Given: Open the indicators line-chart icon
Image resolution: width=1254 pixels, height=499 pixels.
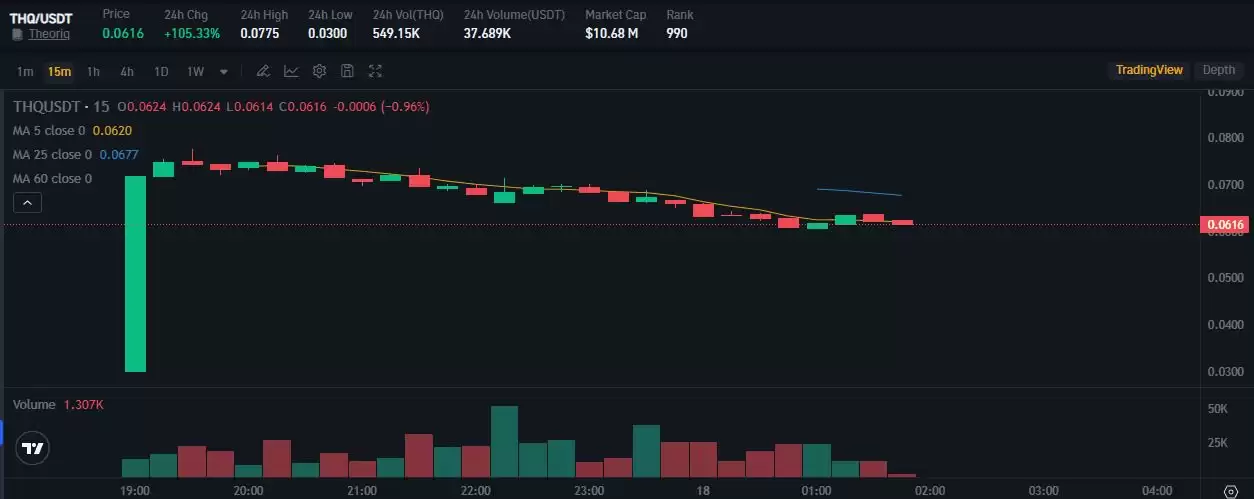Looking at the screenshot, I should [291, 71].
